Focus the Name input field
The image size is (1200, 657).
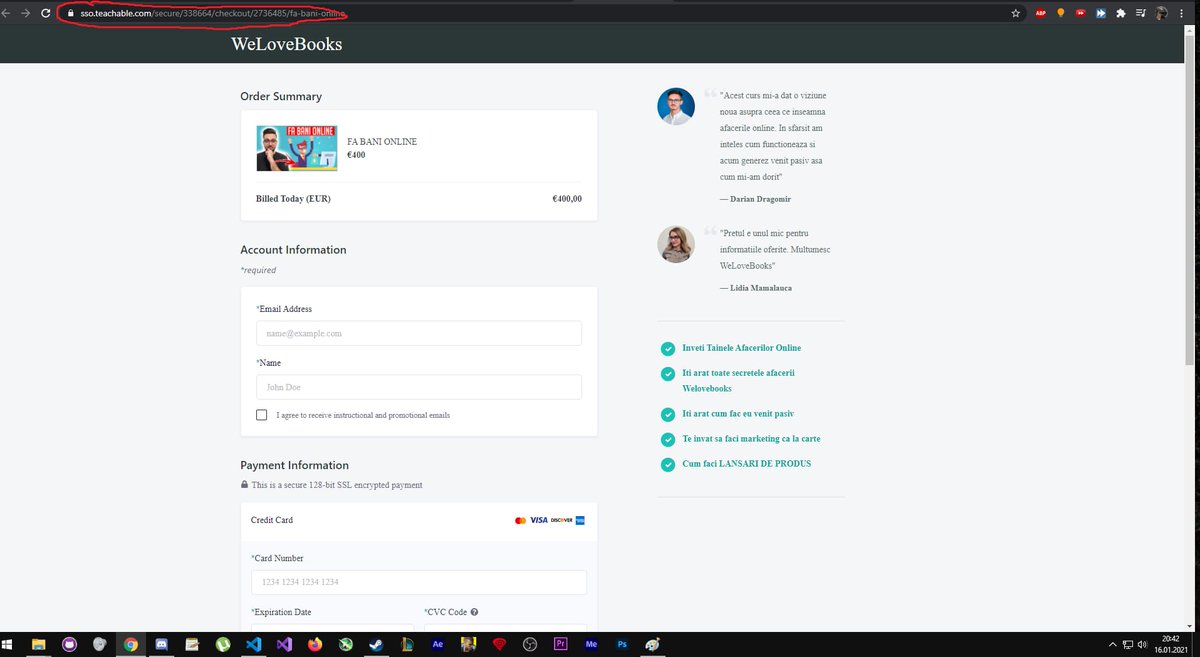click(x=419, y=387)
